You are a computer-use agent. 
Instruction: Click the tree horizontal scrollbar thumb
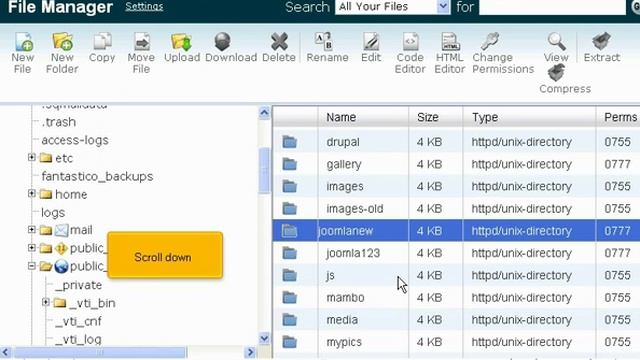click(x=100, y=352)
